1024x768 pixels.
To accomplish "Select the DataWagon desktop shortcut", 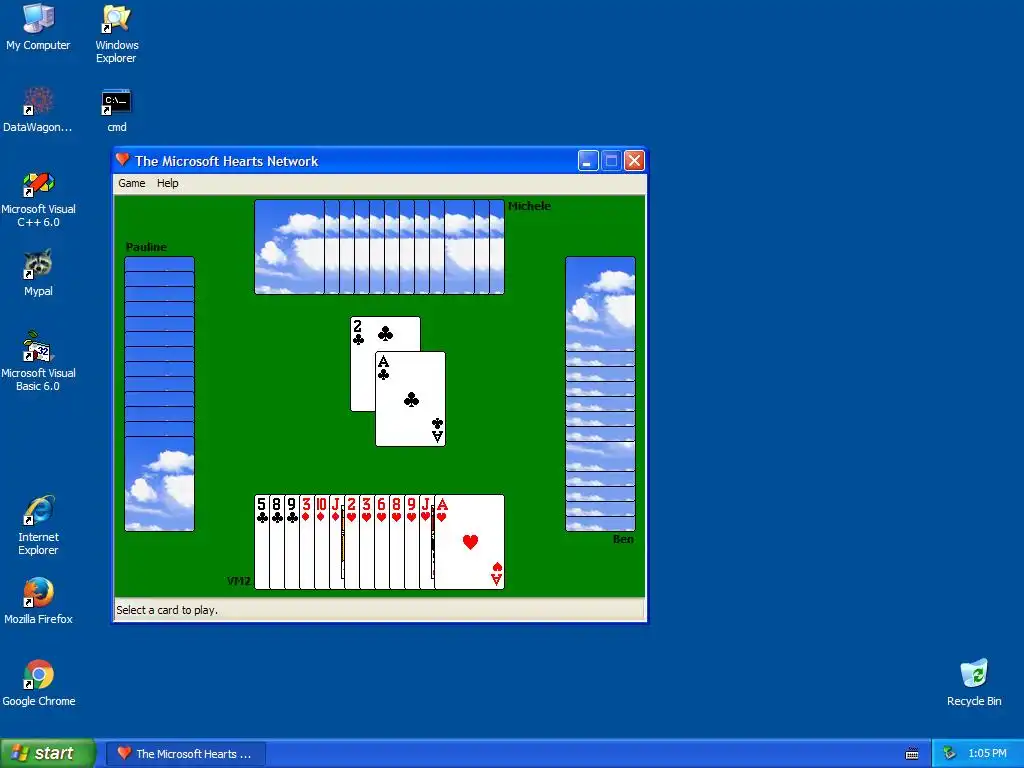I will [x=38, y=110].
